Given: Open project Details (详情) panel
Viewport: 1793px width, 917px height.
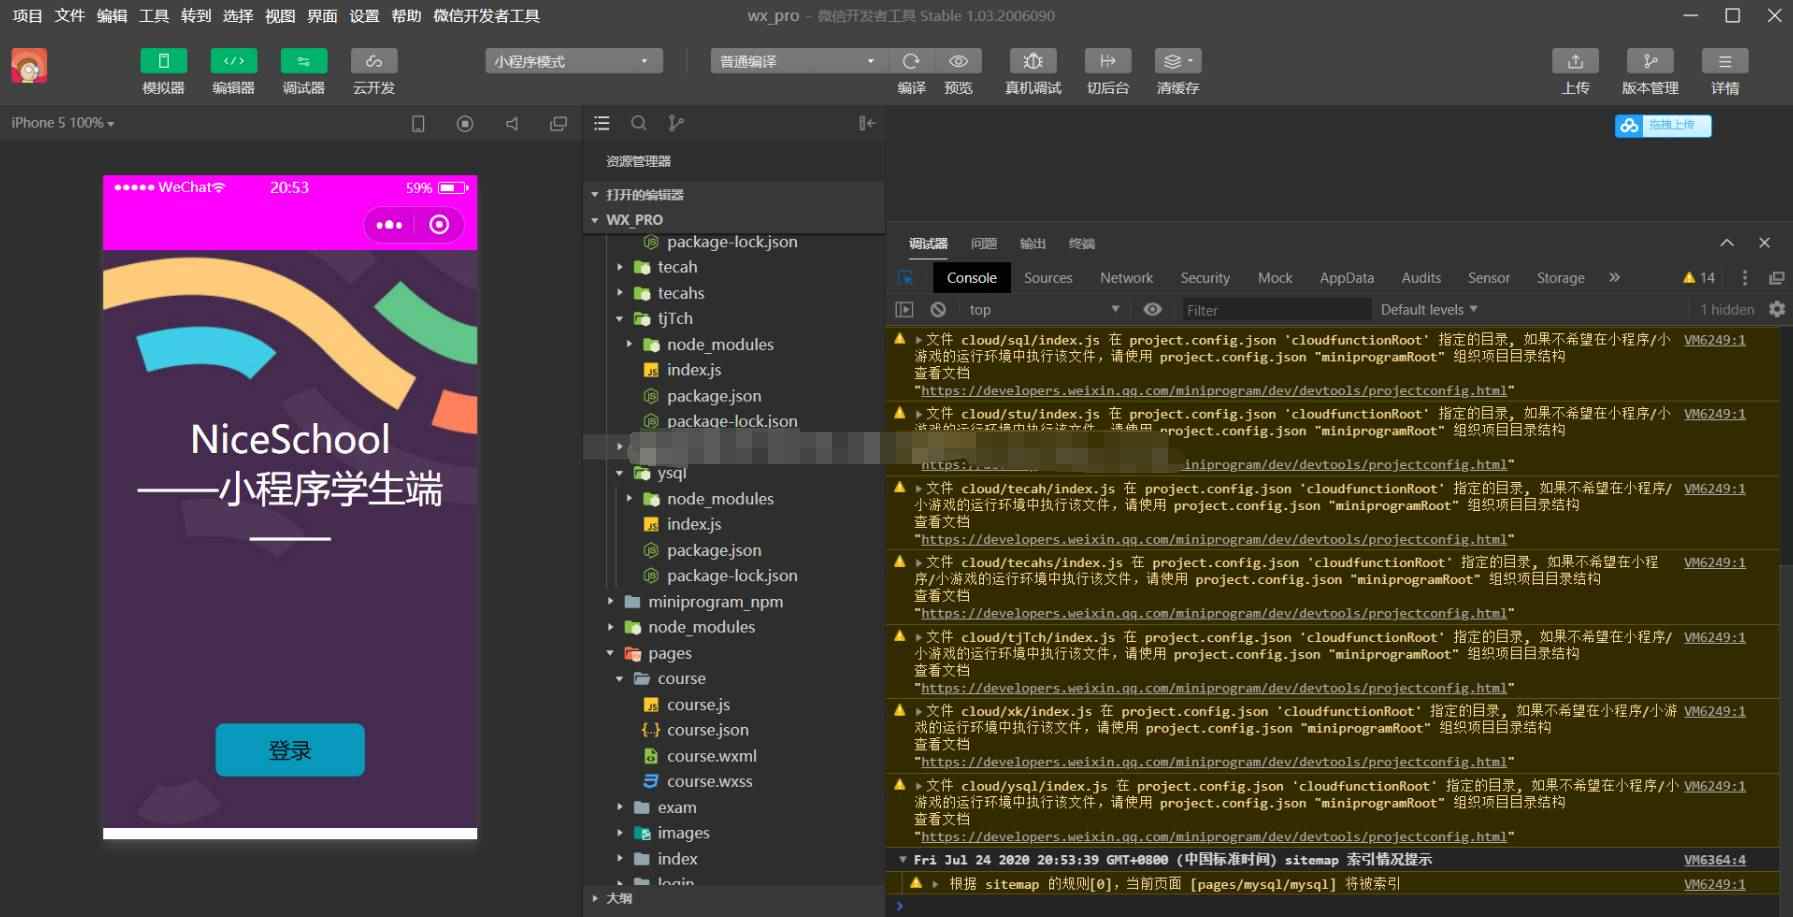Looking at the screenshot, I should [x=1725, y=61].
